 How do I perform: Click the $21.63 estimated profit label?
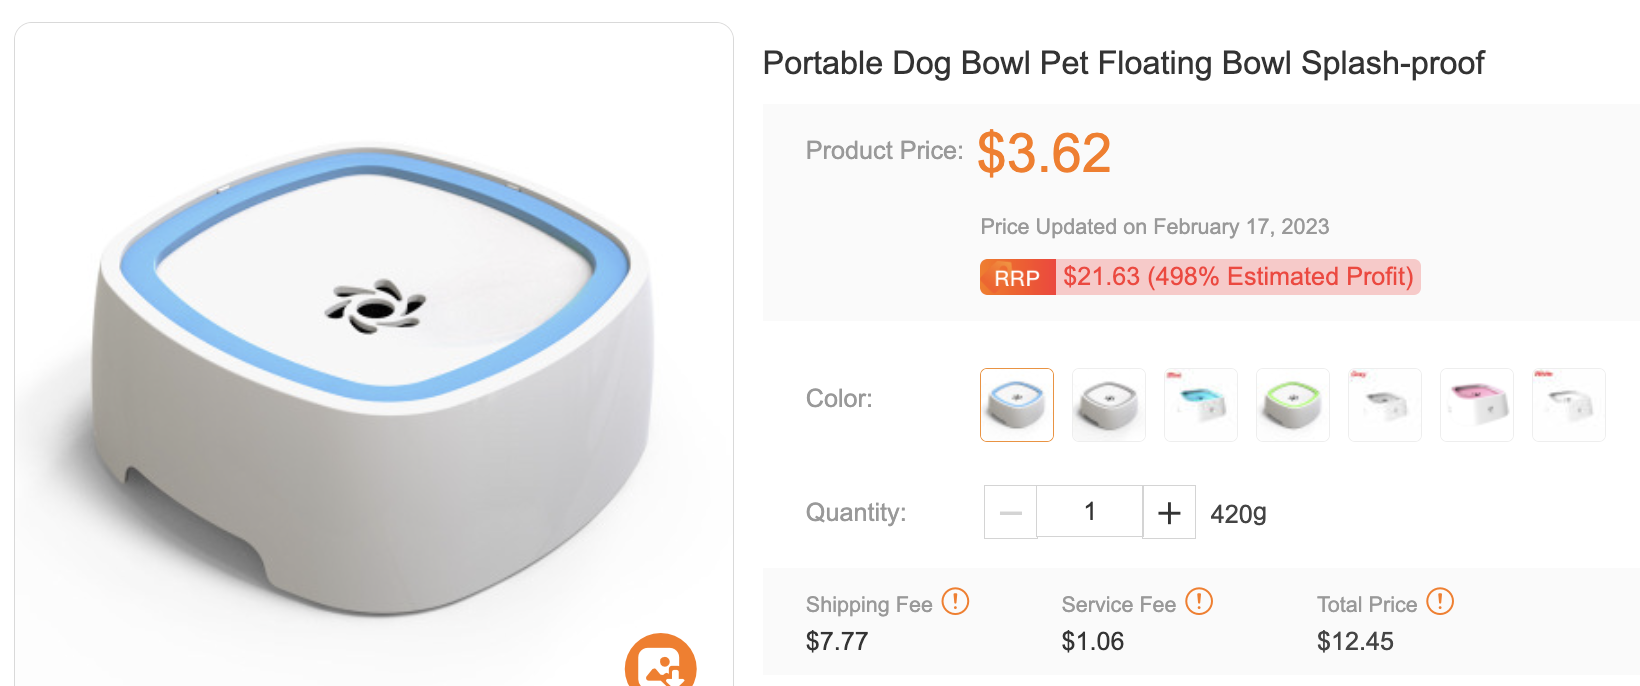[x=1238, y=277]
